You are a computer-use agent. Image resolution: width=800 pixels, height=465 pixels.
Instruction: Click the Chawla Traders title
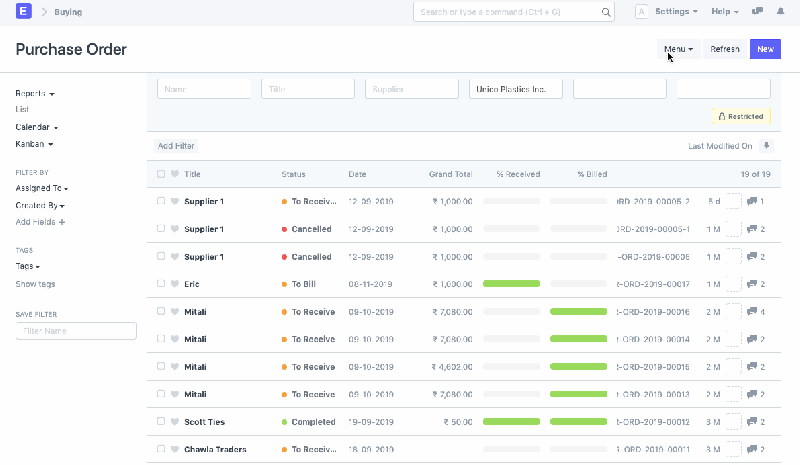click(x=215, y=449)
